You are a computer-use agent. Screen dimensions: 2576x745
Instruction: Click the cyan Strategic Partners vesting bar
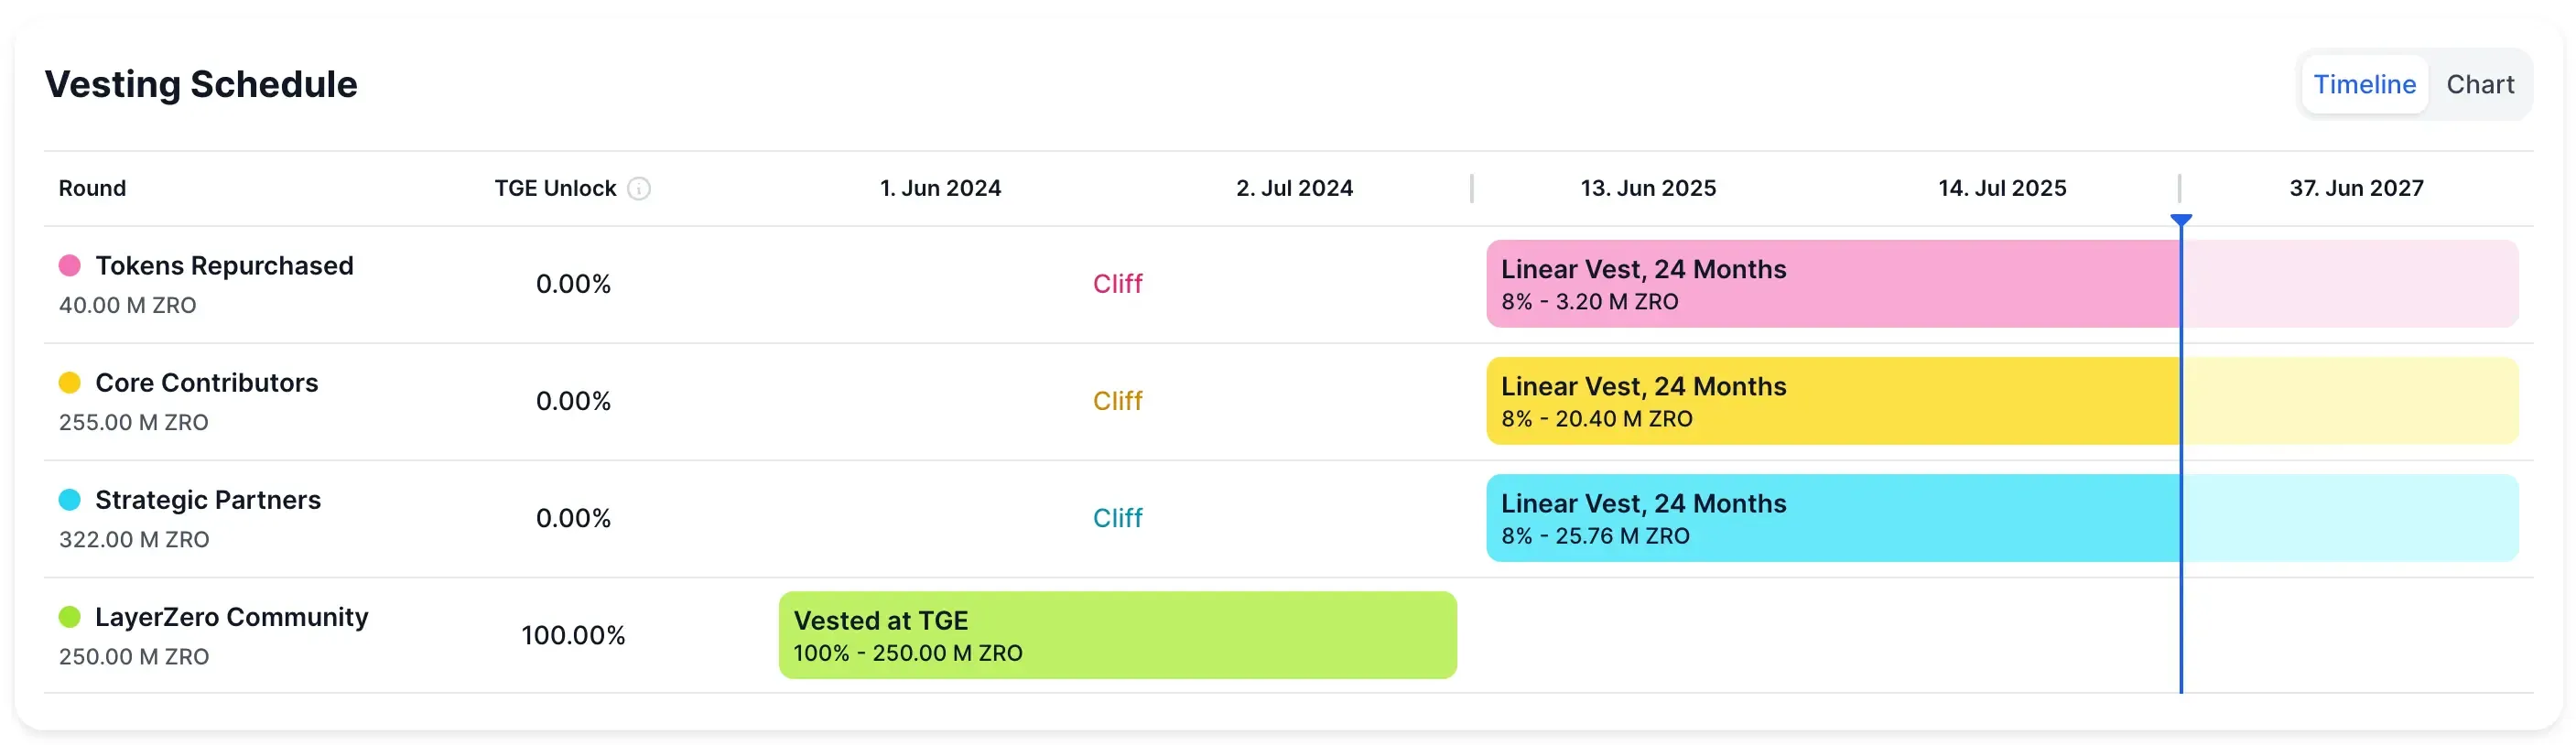[x=1900, y=518]
